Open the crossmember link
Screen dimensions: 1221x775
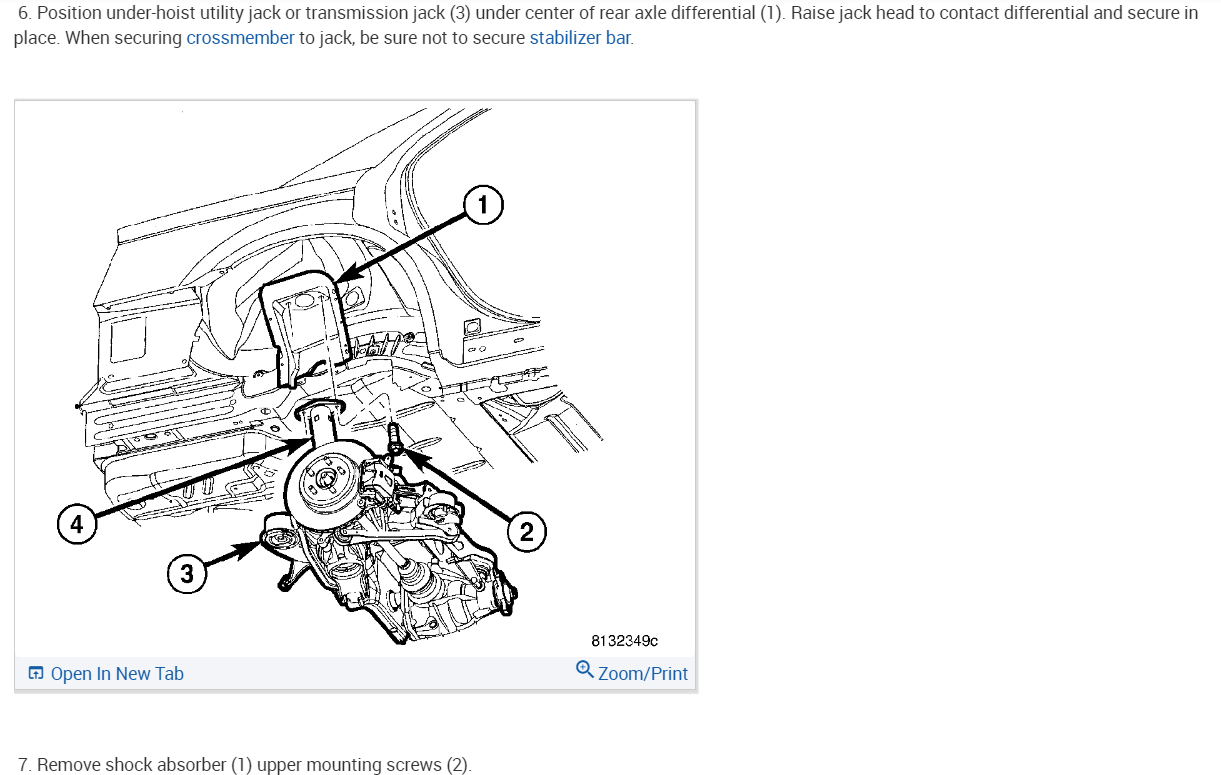(x=240, y=38)
